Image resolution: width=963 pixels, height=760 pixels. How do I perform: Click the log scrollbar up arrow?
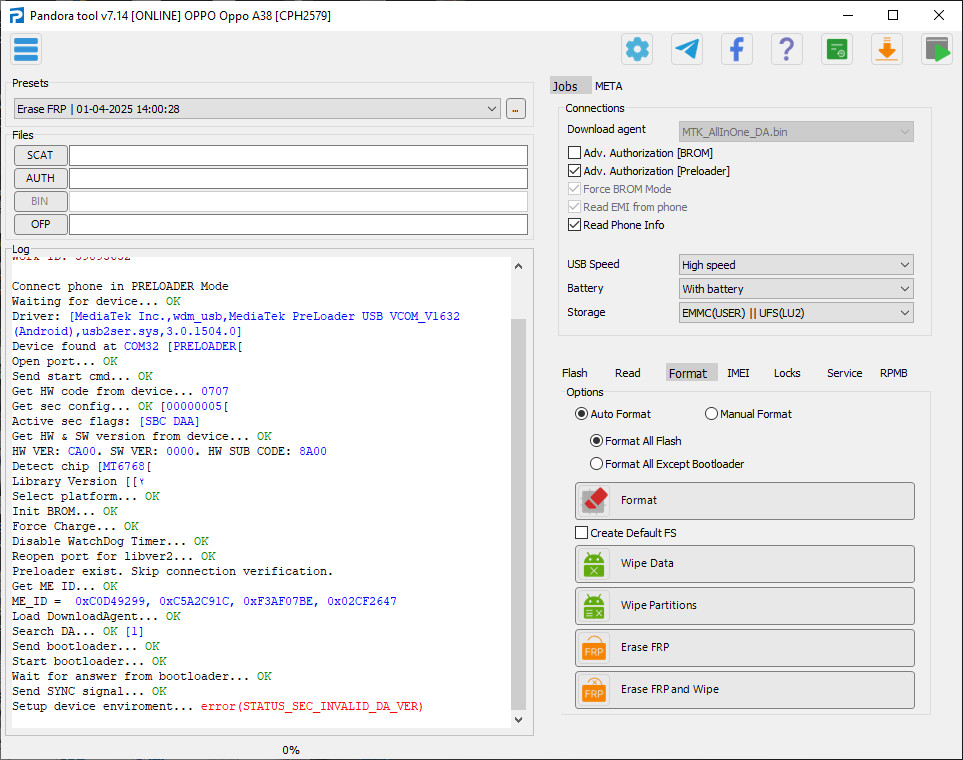518,266
